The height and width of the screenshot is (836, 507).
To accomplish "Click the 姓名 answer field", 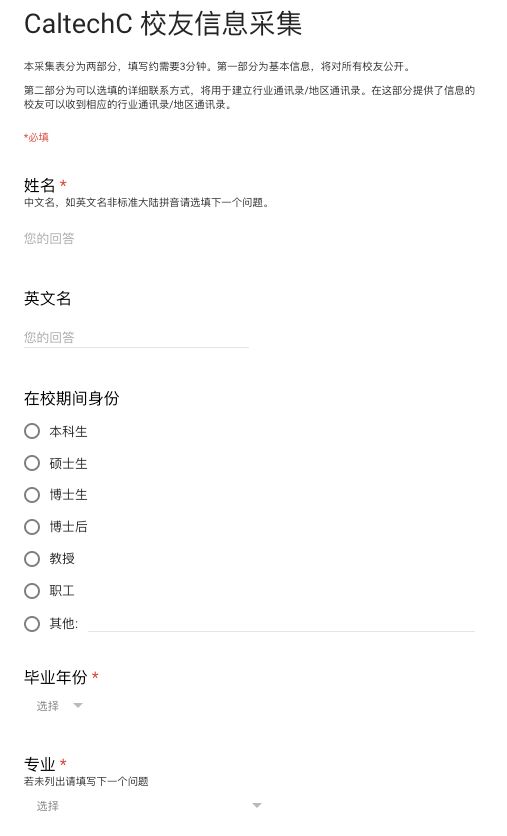I will point(136,238).
